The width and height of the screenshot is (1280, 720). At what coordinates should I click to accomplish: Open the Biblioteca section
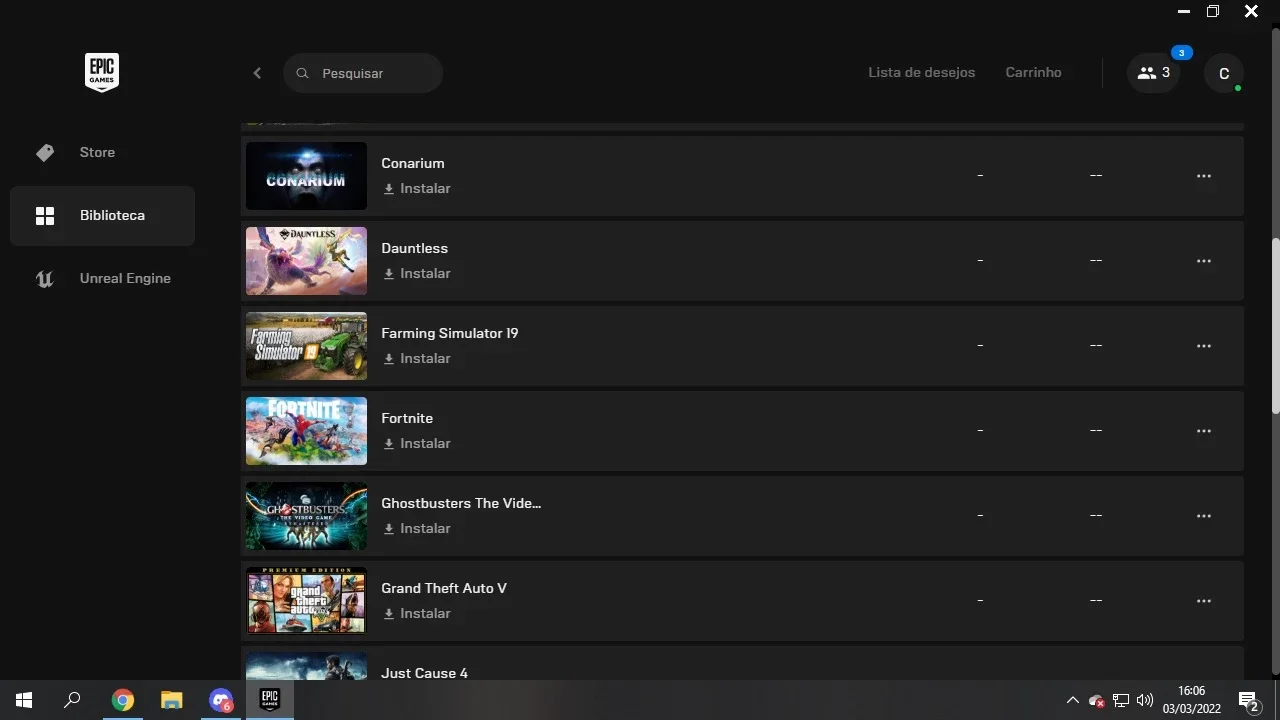click(102, 215)
